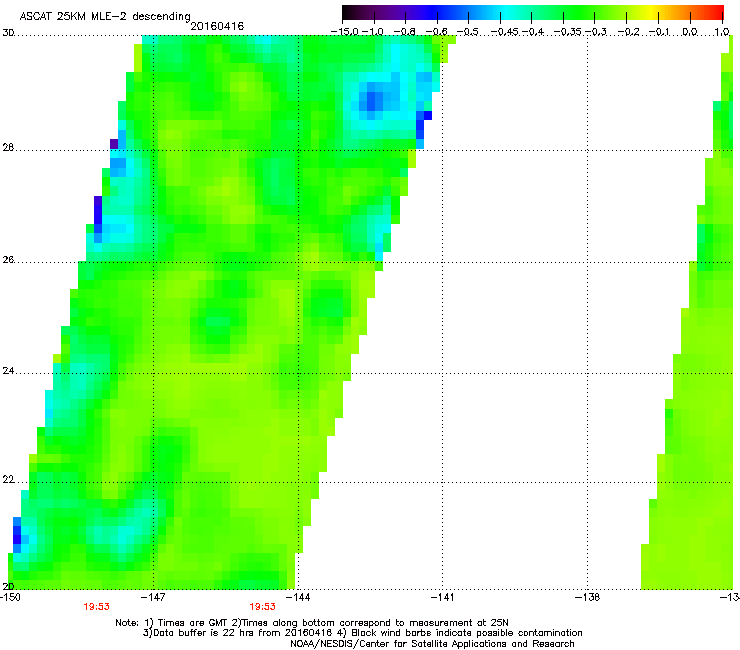740x650 pixels.
Task: Click the red 19:53 time below the -144 label
Action: tap(262, 607)
